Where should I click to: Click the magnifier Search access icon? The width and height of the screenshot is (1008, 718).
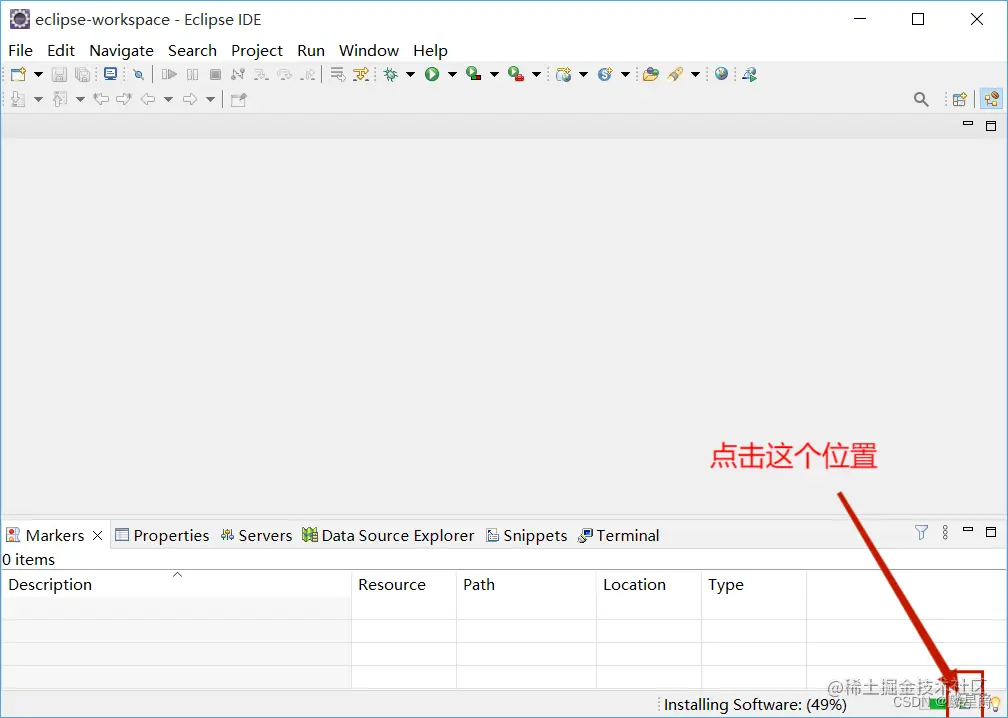coord(921,100)
